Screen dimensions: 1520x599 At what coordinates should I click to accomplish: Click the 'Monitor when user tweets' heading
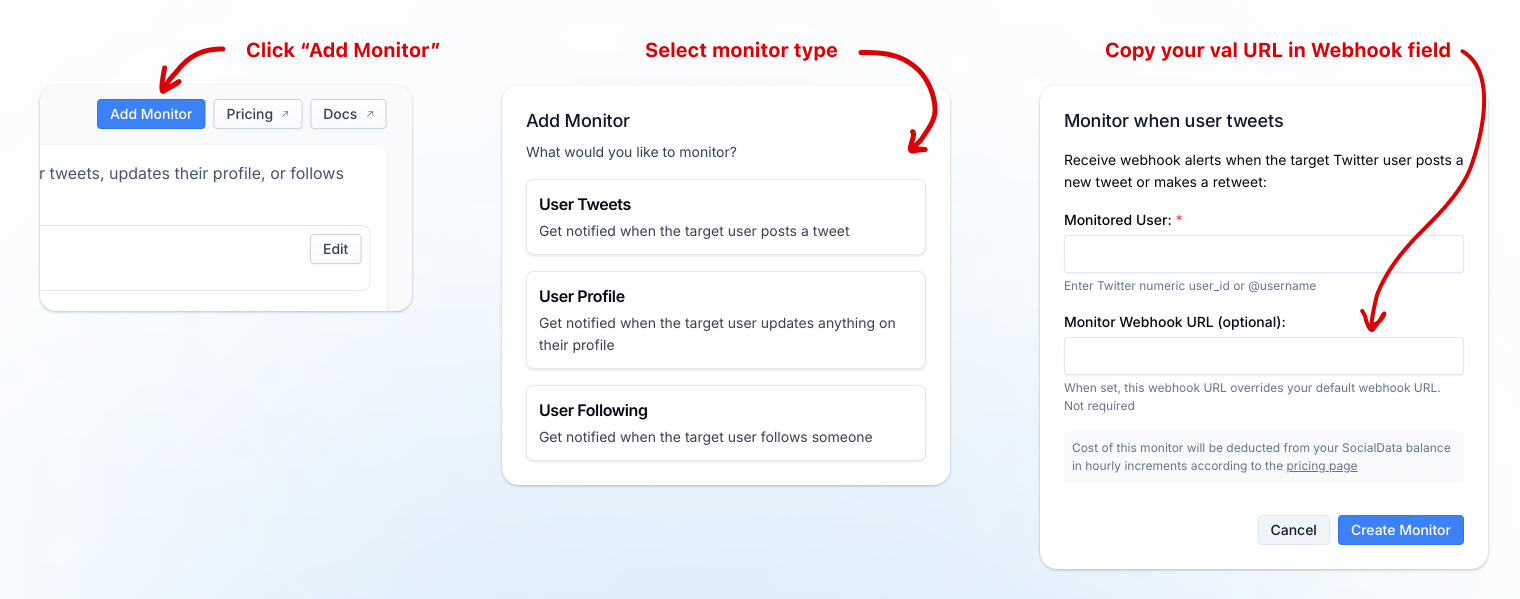click(x=1173, y=121)
